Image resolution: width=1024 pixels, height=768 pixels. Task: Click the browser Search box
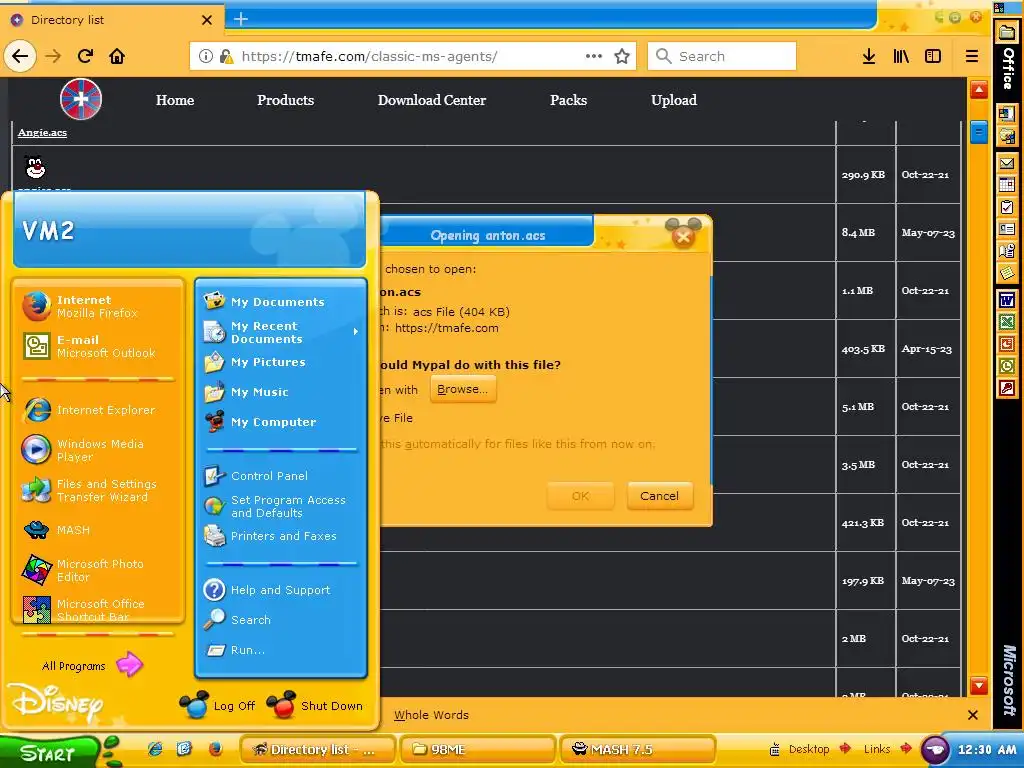722,56
